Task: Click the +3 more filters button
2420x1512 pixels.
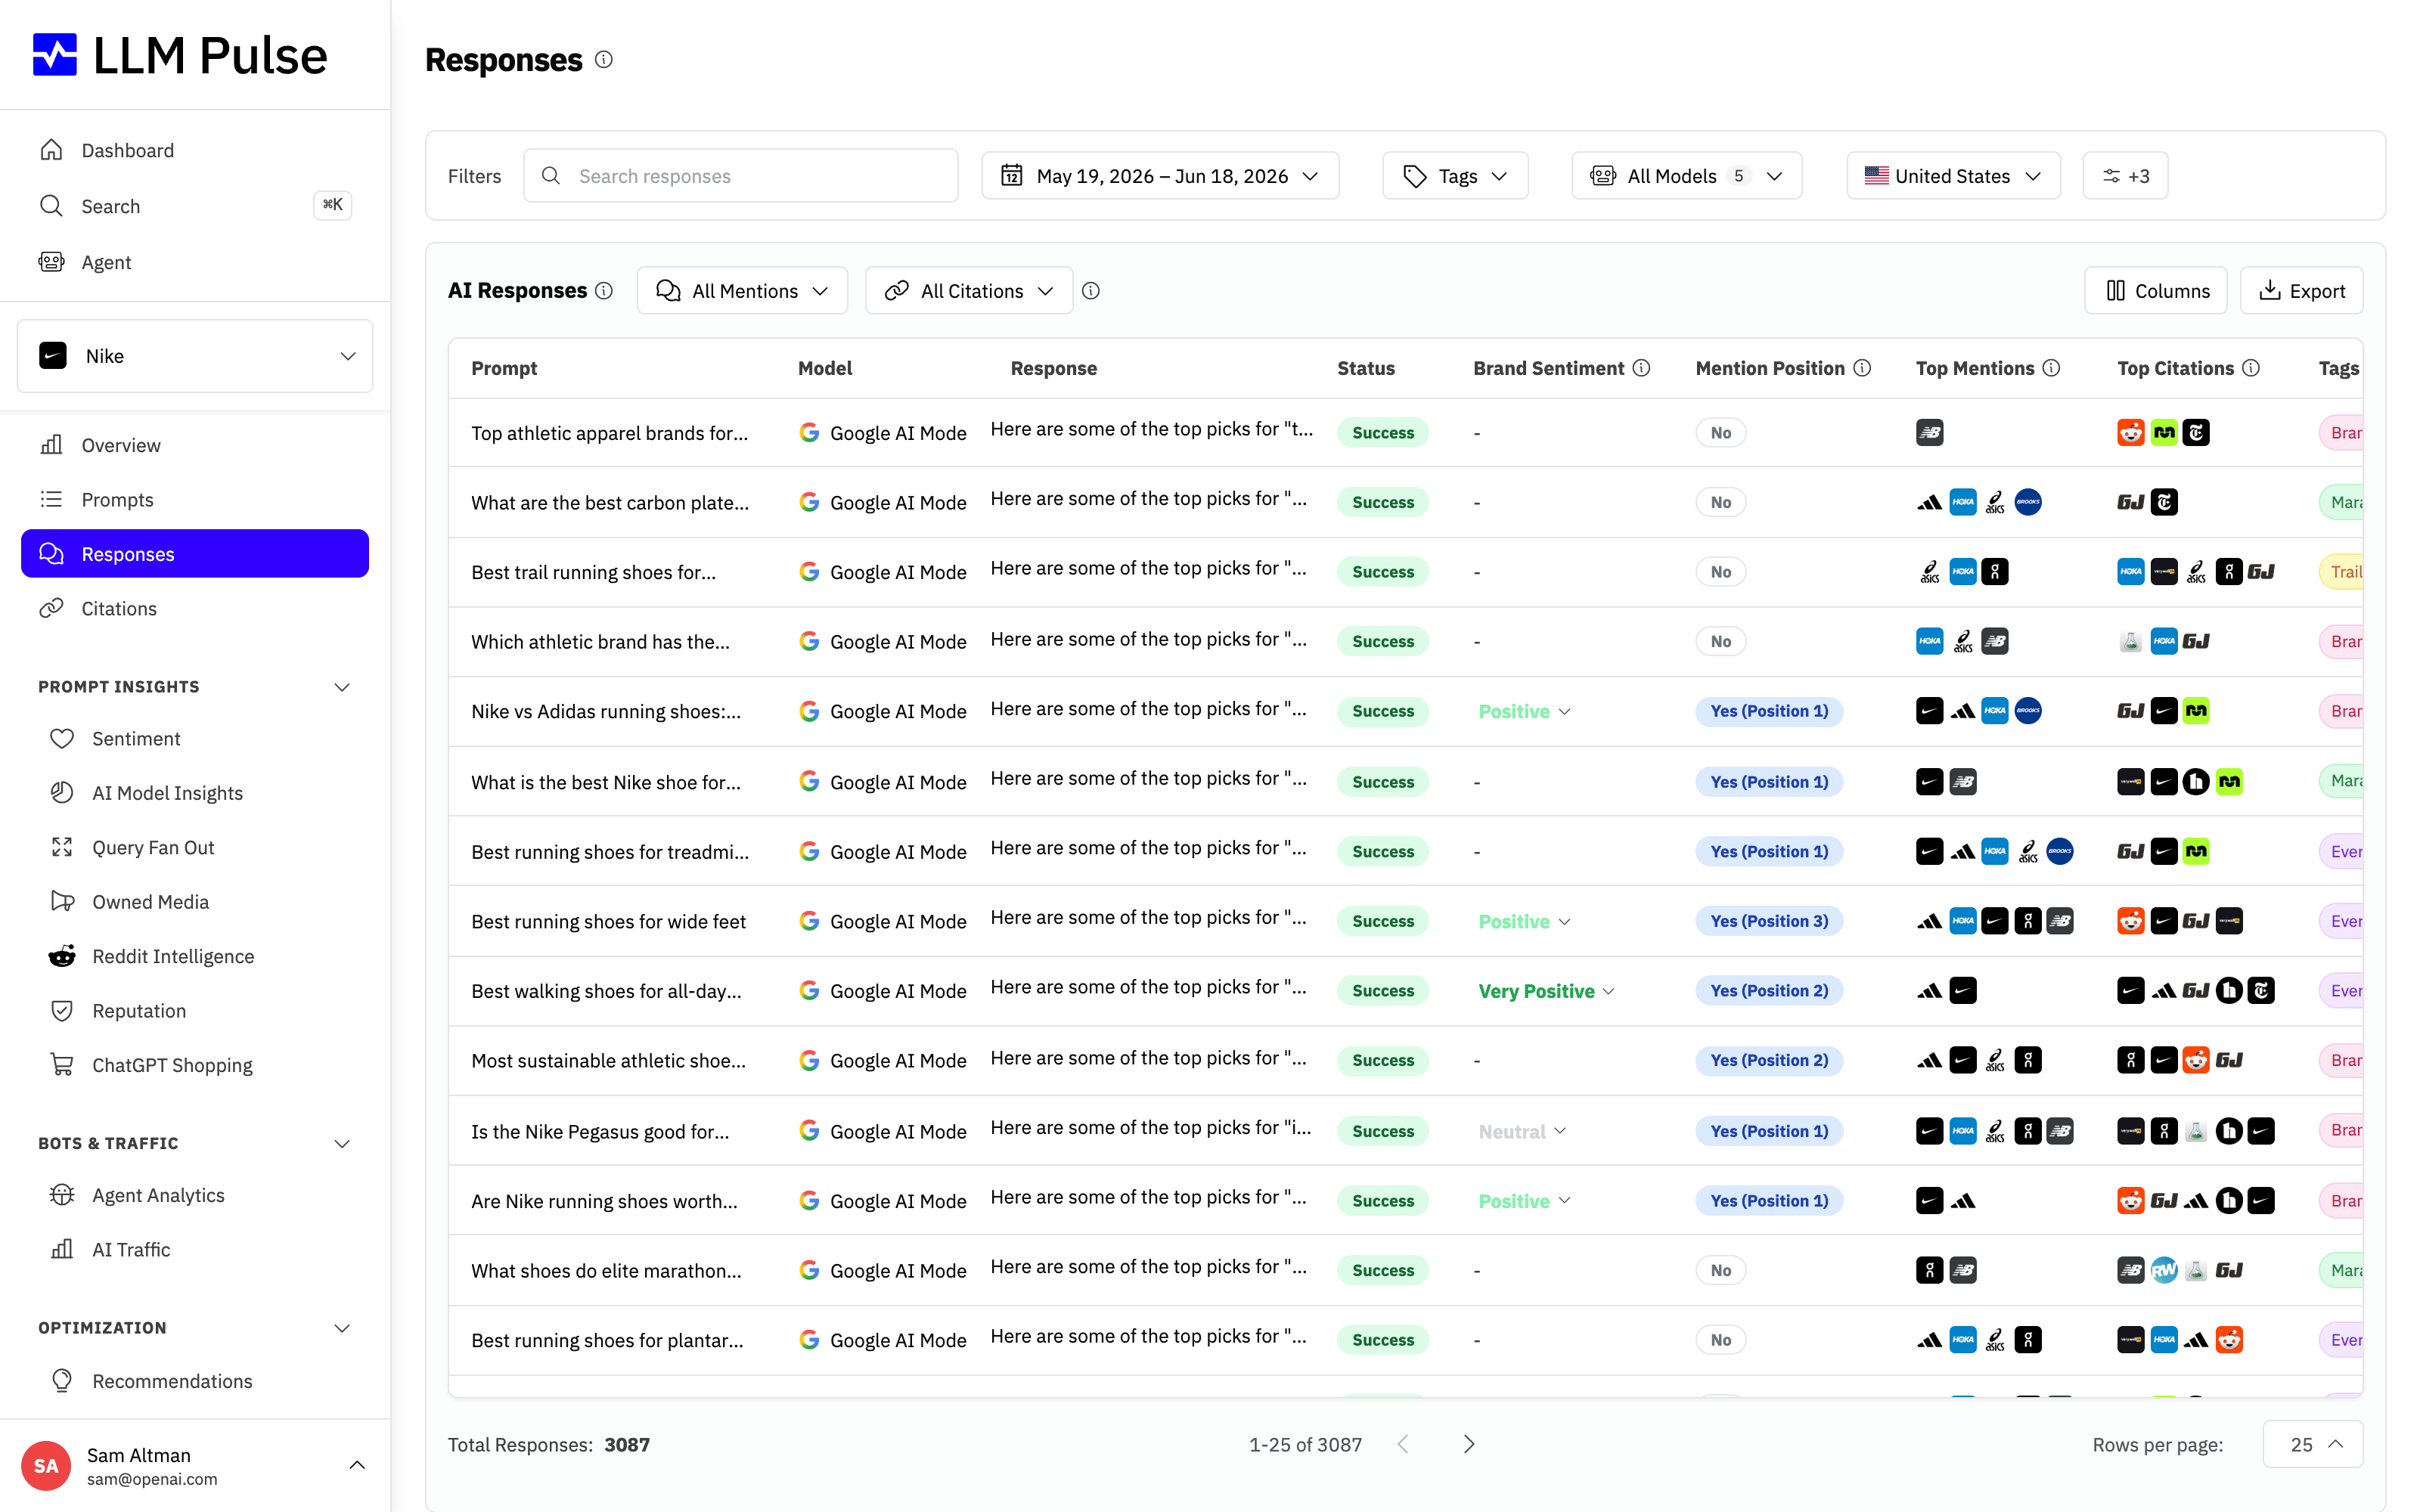Action: pyautogui.click(x=2125, y=176)
